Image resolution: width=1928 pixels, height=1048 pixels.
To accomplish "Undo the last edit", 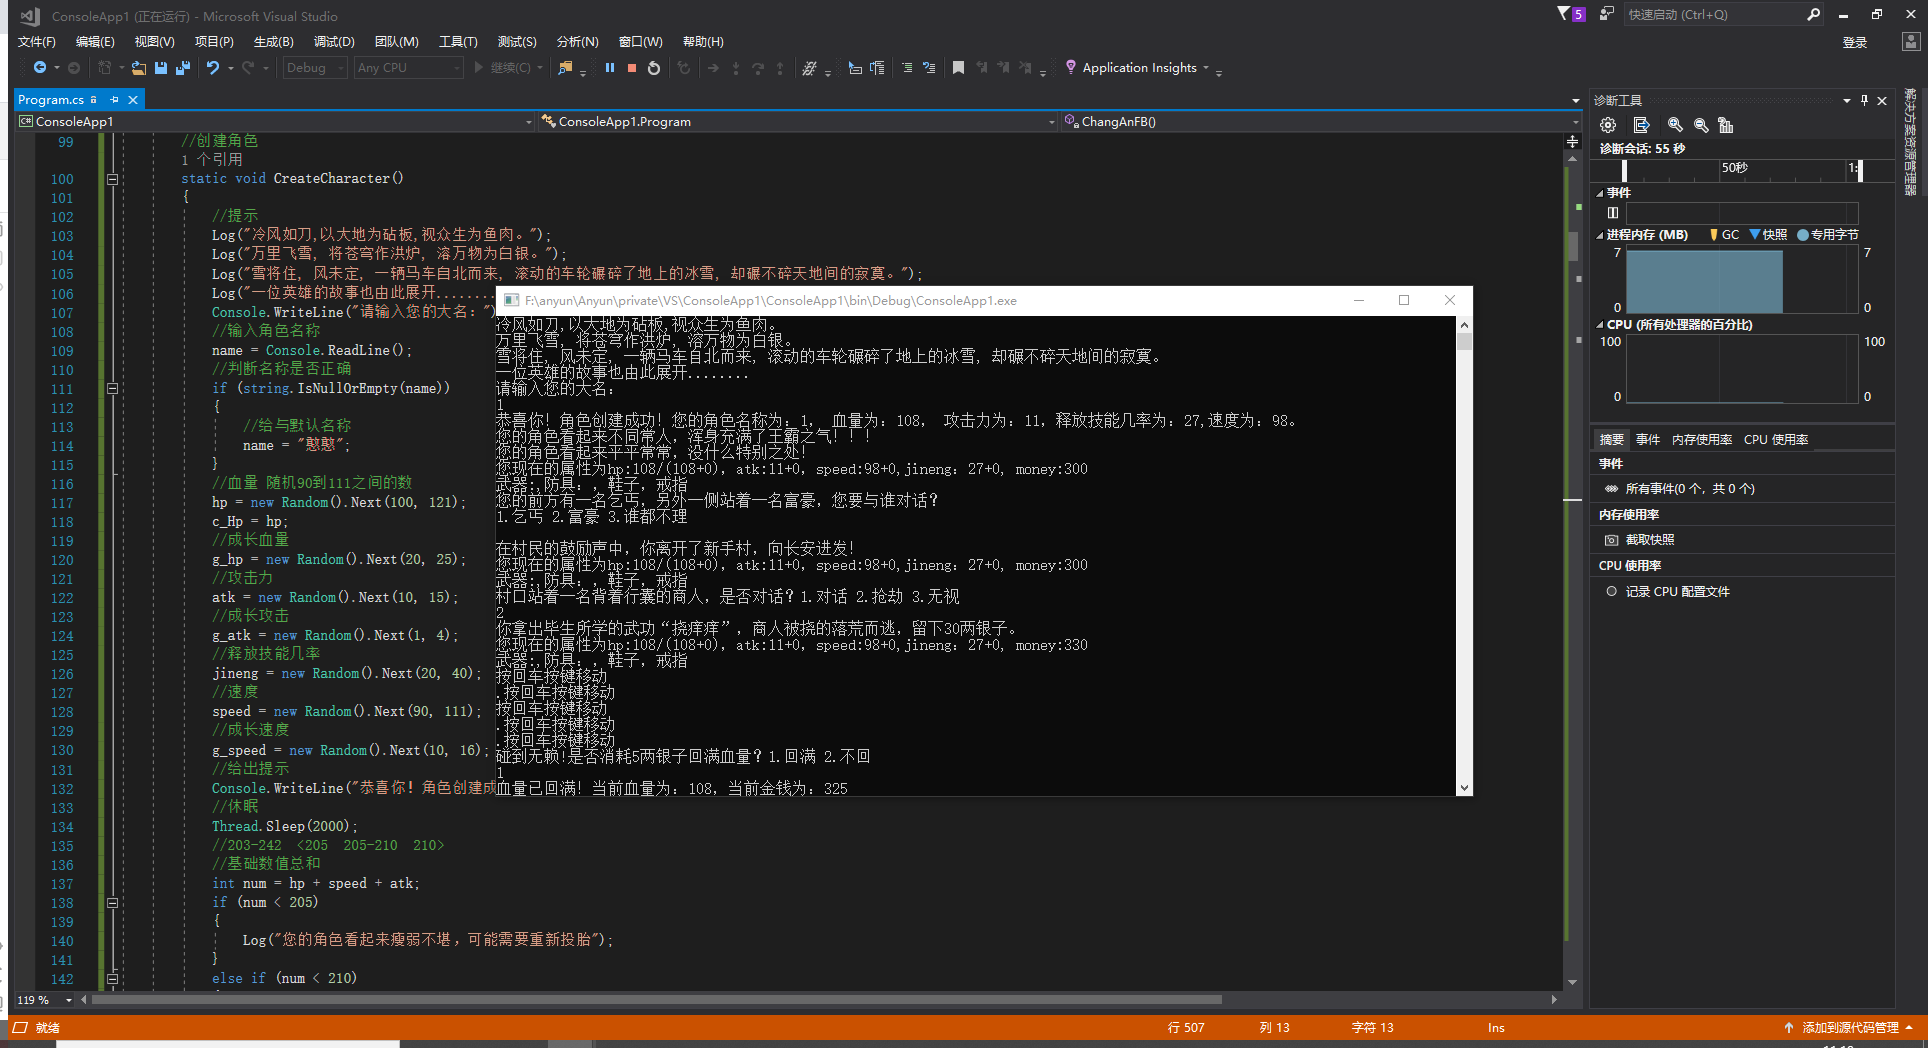I will click(213, 68).
